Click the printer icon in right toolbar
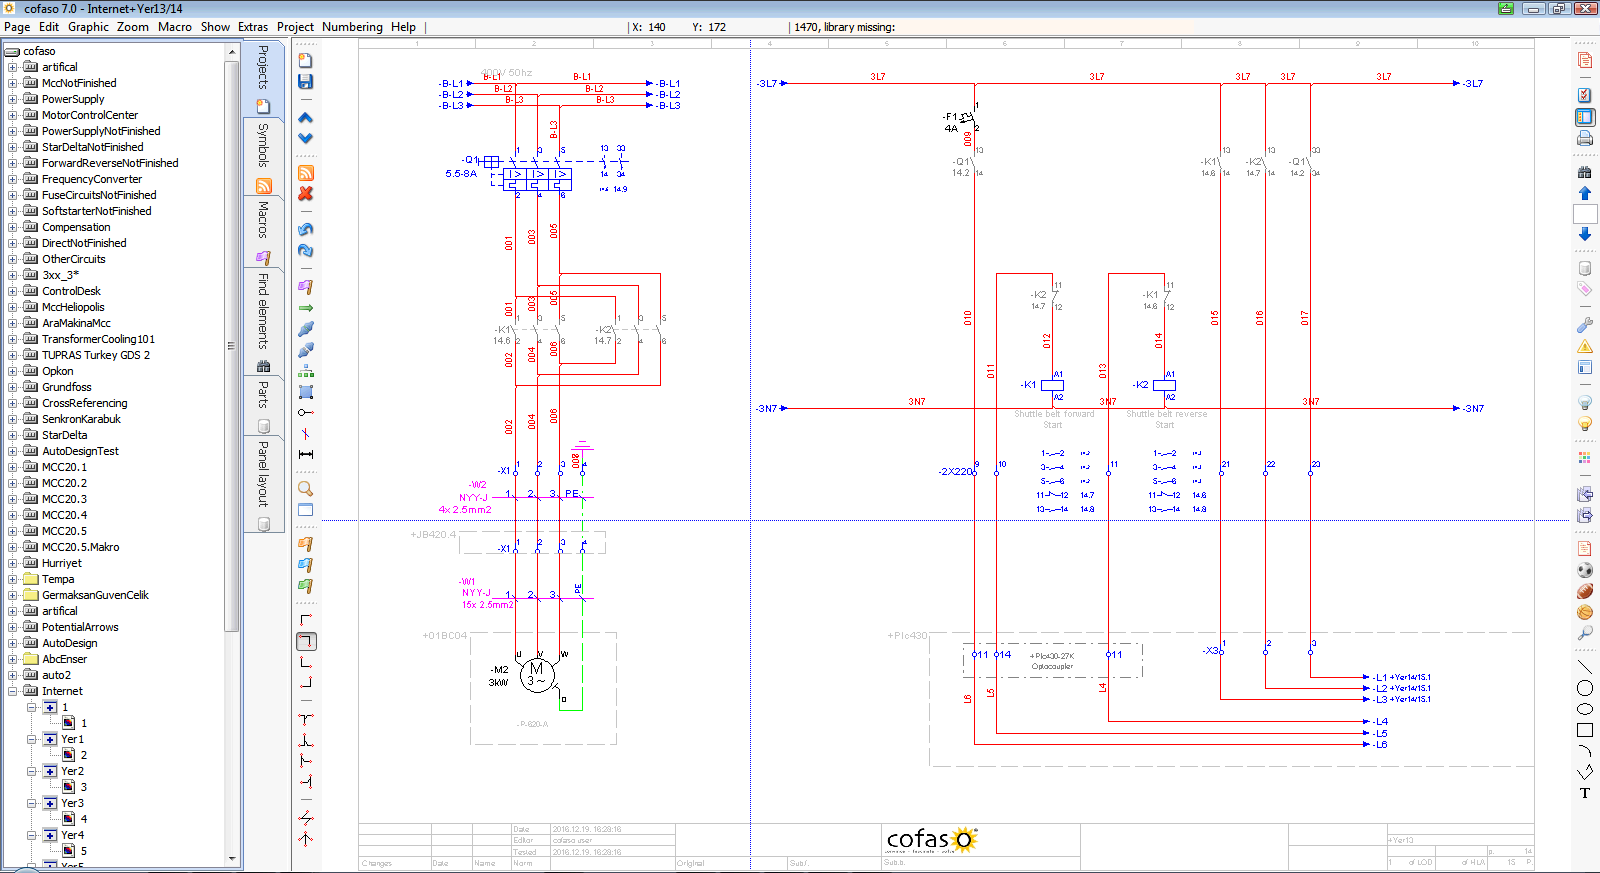Image resolution: width=1600 pixels, height=873 pixels. (x=1585, y=138)
